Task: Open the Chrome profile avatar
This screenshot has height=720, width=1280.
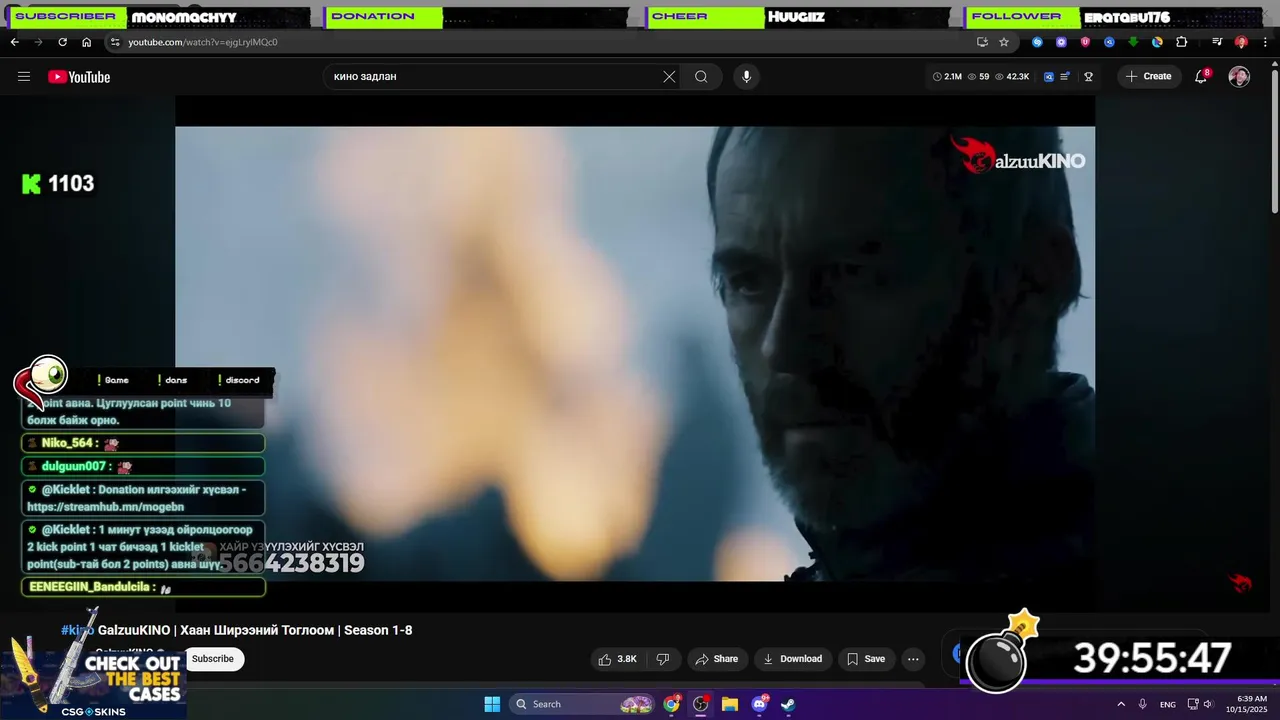Action: [x=1241, y=42]
